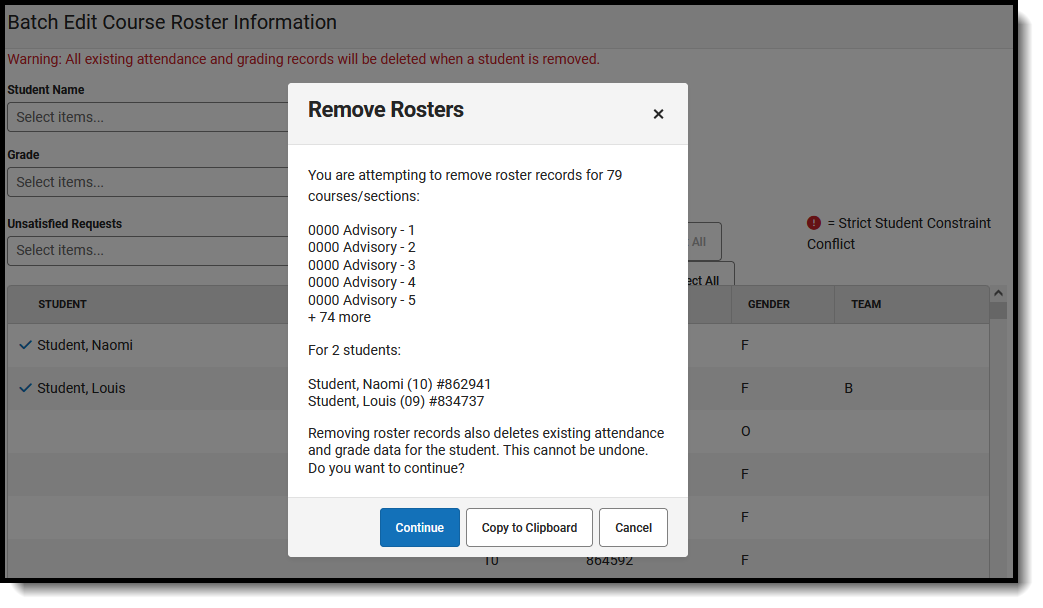Select the Student, Louis row name

coord(81,388)
